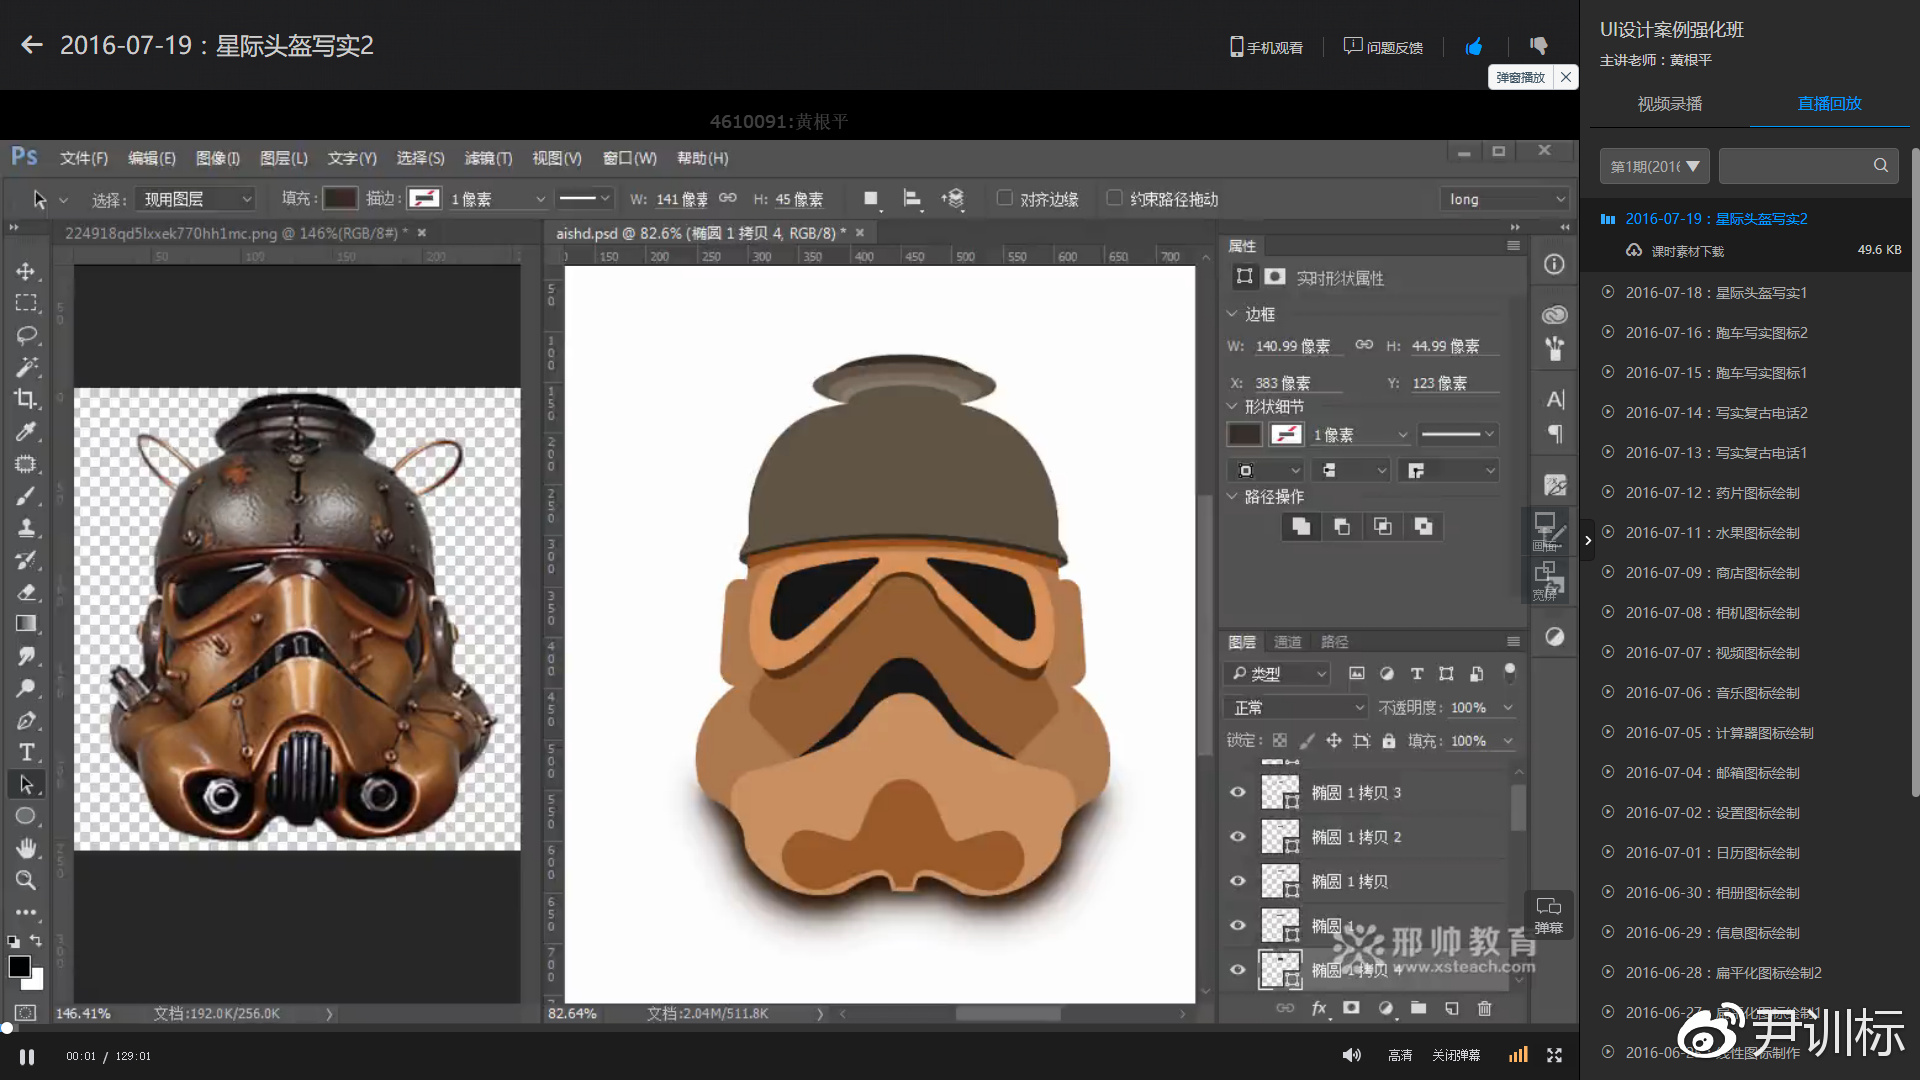Viewport: 1920px width, 1080px height.
Task: Select the Eyedropper tool
Action: pyautogui.click(x=26, y=431)
